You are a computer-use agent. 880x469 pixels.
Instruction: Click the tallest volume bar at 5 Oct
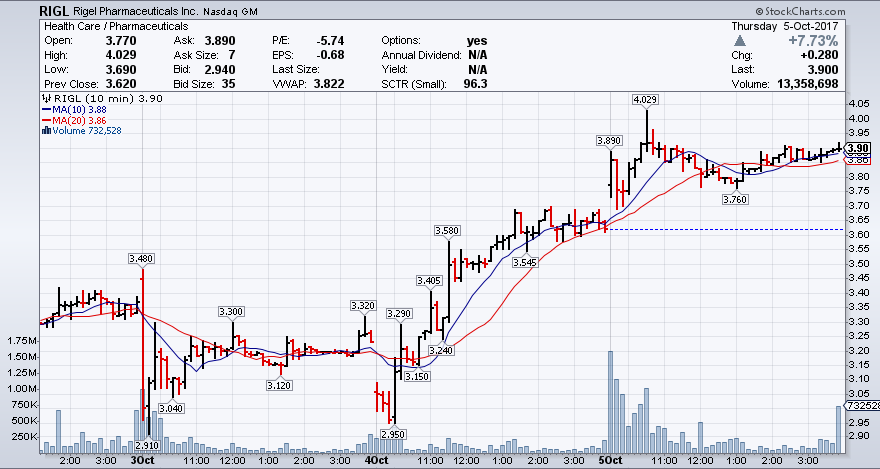(611, 400)
